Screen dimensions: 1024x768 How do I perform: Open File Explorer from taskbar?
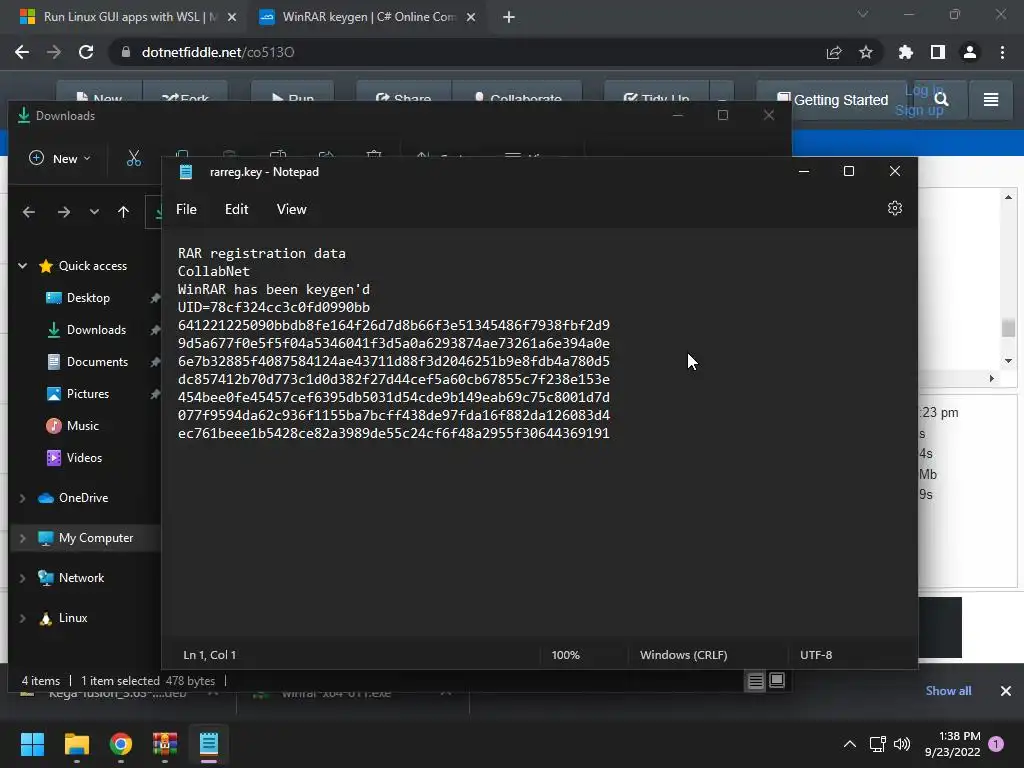click(76, 744)
